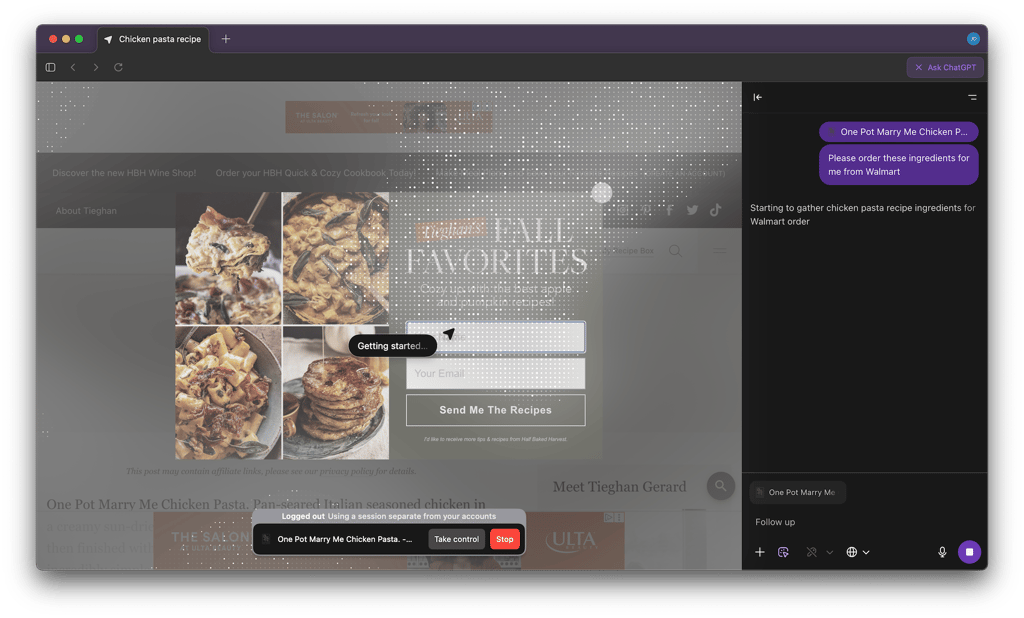Click the navigation arrow icon in the tab
The height and width of the screenshot is (618, 1024).
(x=108, y=39)
